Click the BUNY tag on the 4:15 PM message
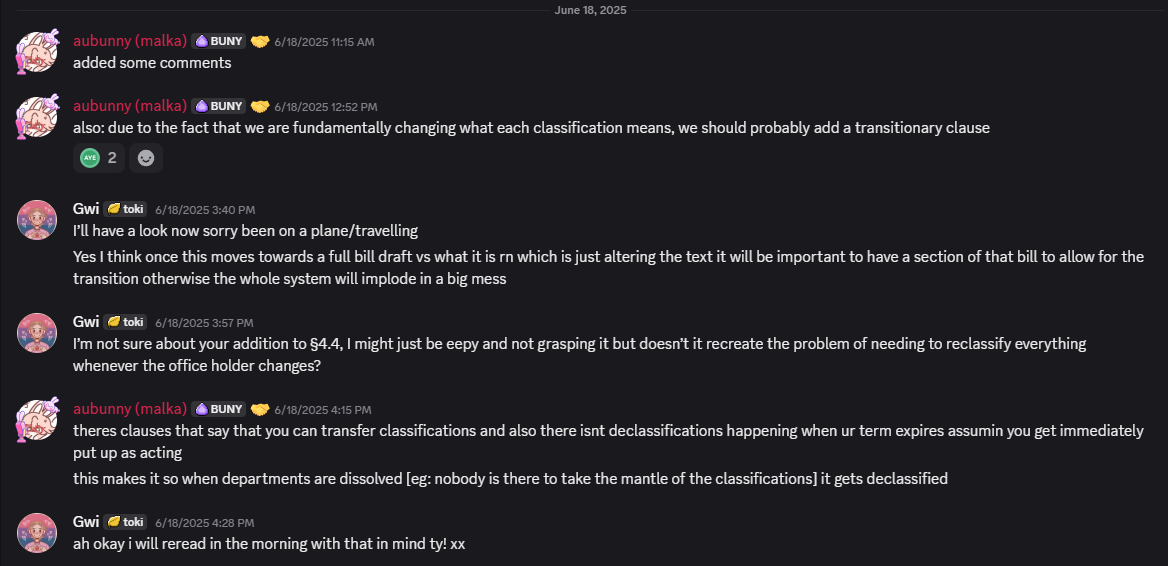1168x566 pixels. pyautogui.click(x=219, y=409)
